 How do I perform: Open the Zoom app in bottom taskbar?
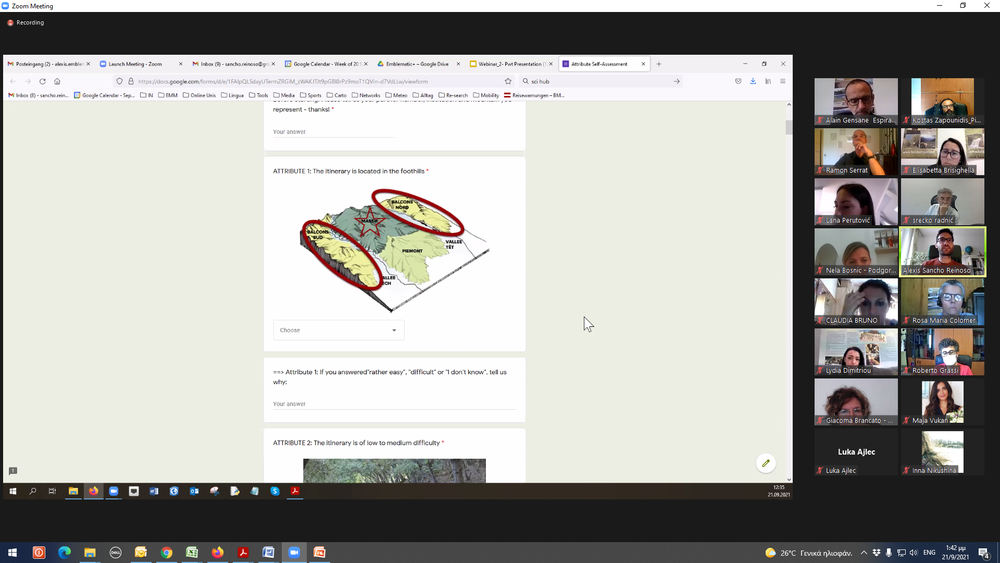[294, 552]
